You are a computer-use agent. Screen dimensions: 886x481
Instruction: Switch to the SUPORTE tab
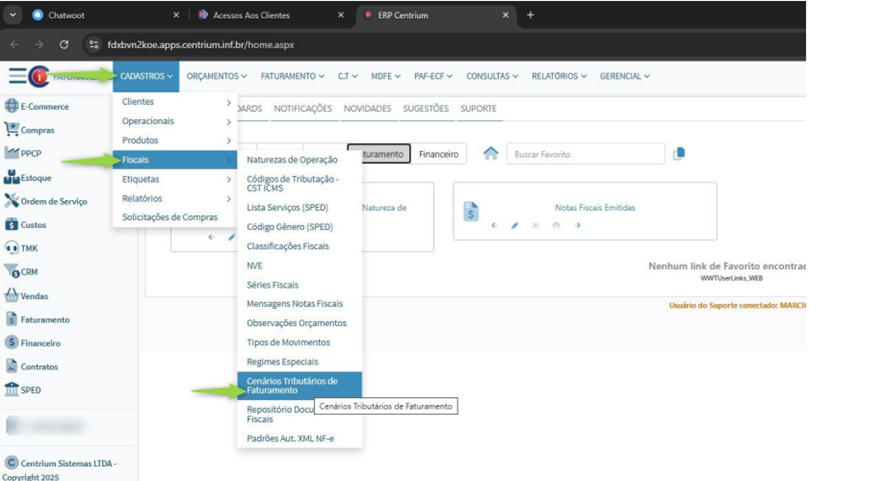pyautogui.click(x=478, y=108)
